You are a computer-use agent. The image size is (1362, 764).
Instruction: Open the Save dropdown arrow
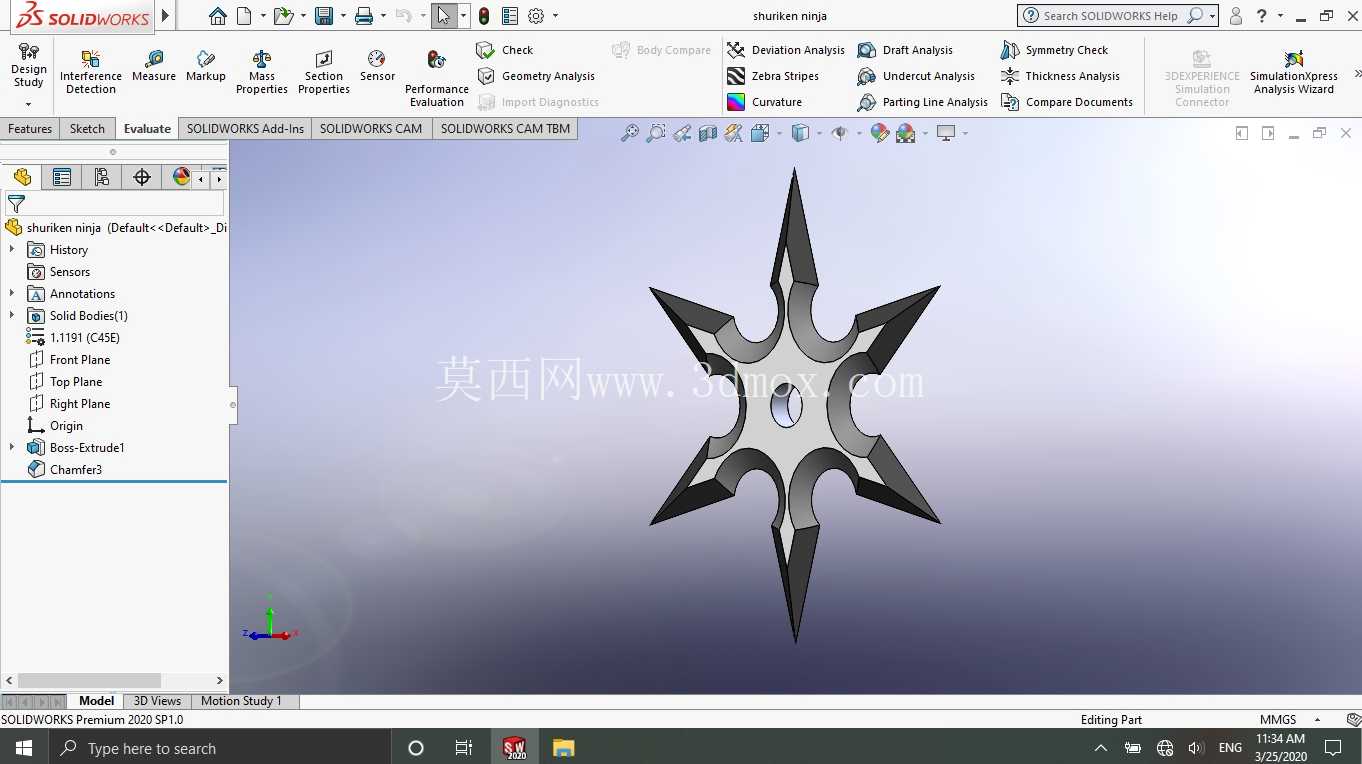click(x=342, y=16)
